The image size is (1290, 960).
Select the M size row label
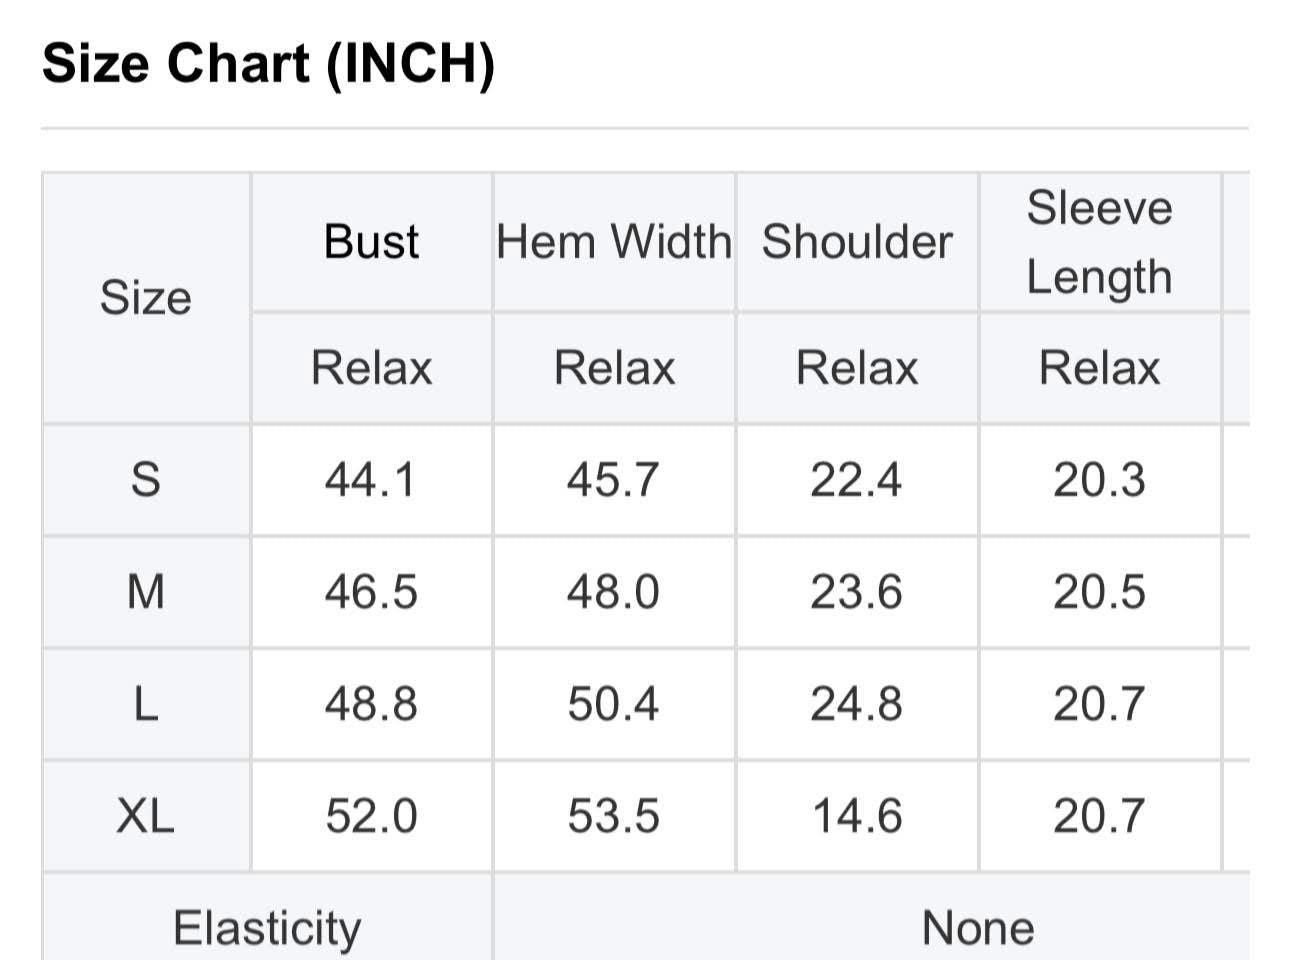146,592
